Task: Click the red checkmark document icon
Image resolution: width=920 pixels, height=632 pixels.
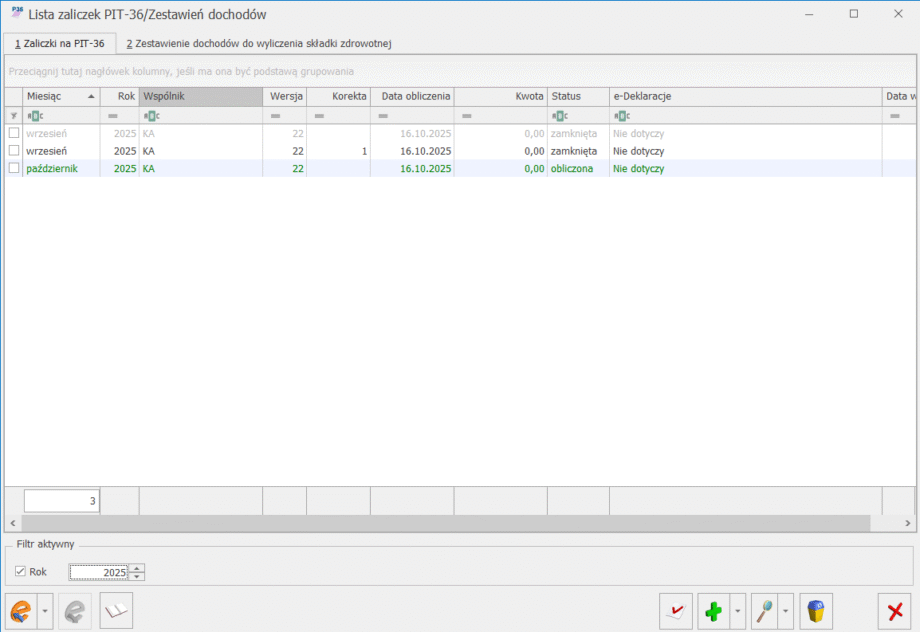Action: [676, 610]
